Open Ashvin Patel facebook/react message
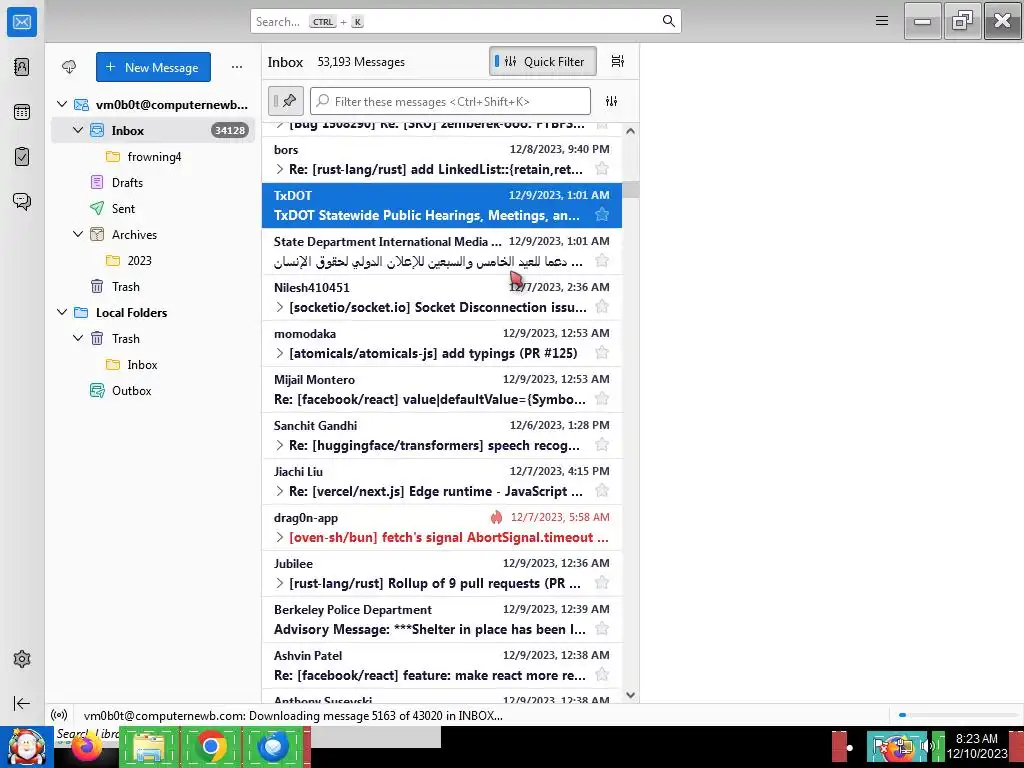This screenshot has width=1024, height=768. tap(441, 665)
